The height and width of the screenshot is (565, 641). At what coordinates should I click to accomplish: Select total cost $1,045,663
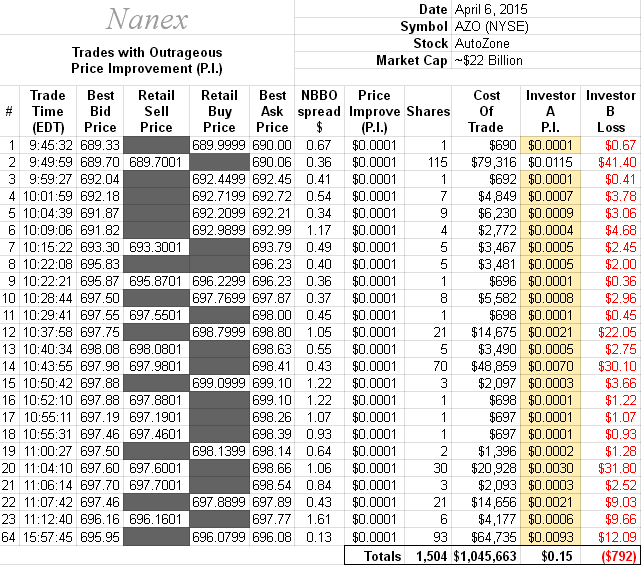coord(485,556)
